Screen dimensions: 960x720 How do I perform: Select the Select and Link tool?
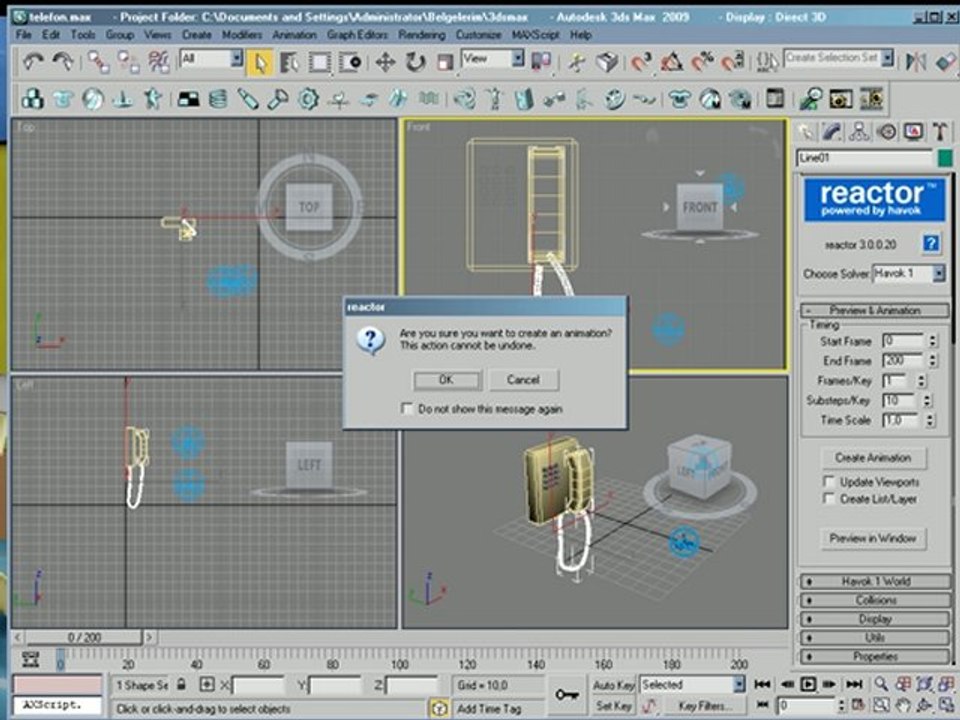[98, 62]
